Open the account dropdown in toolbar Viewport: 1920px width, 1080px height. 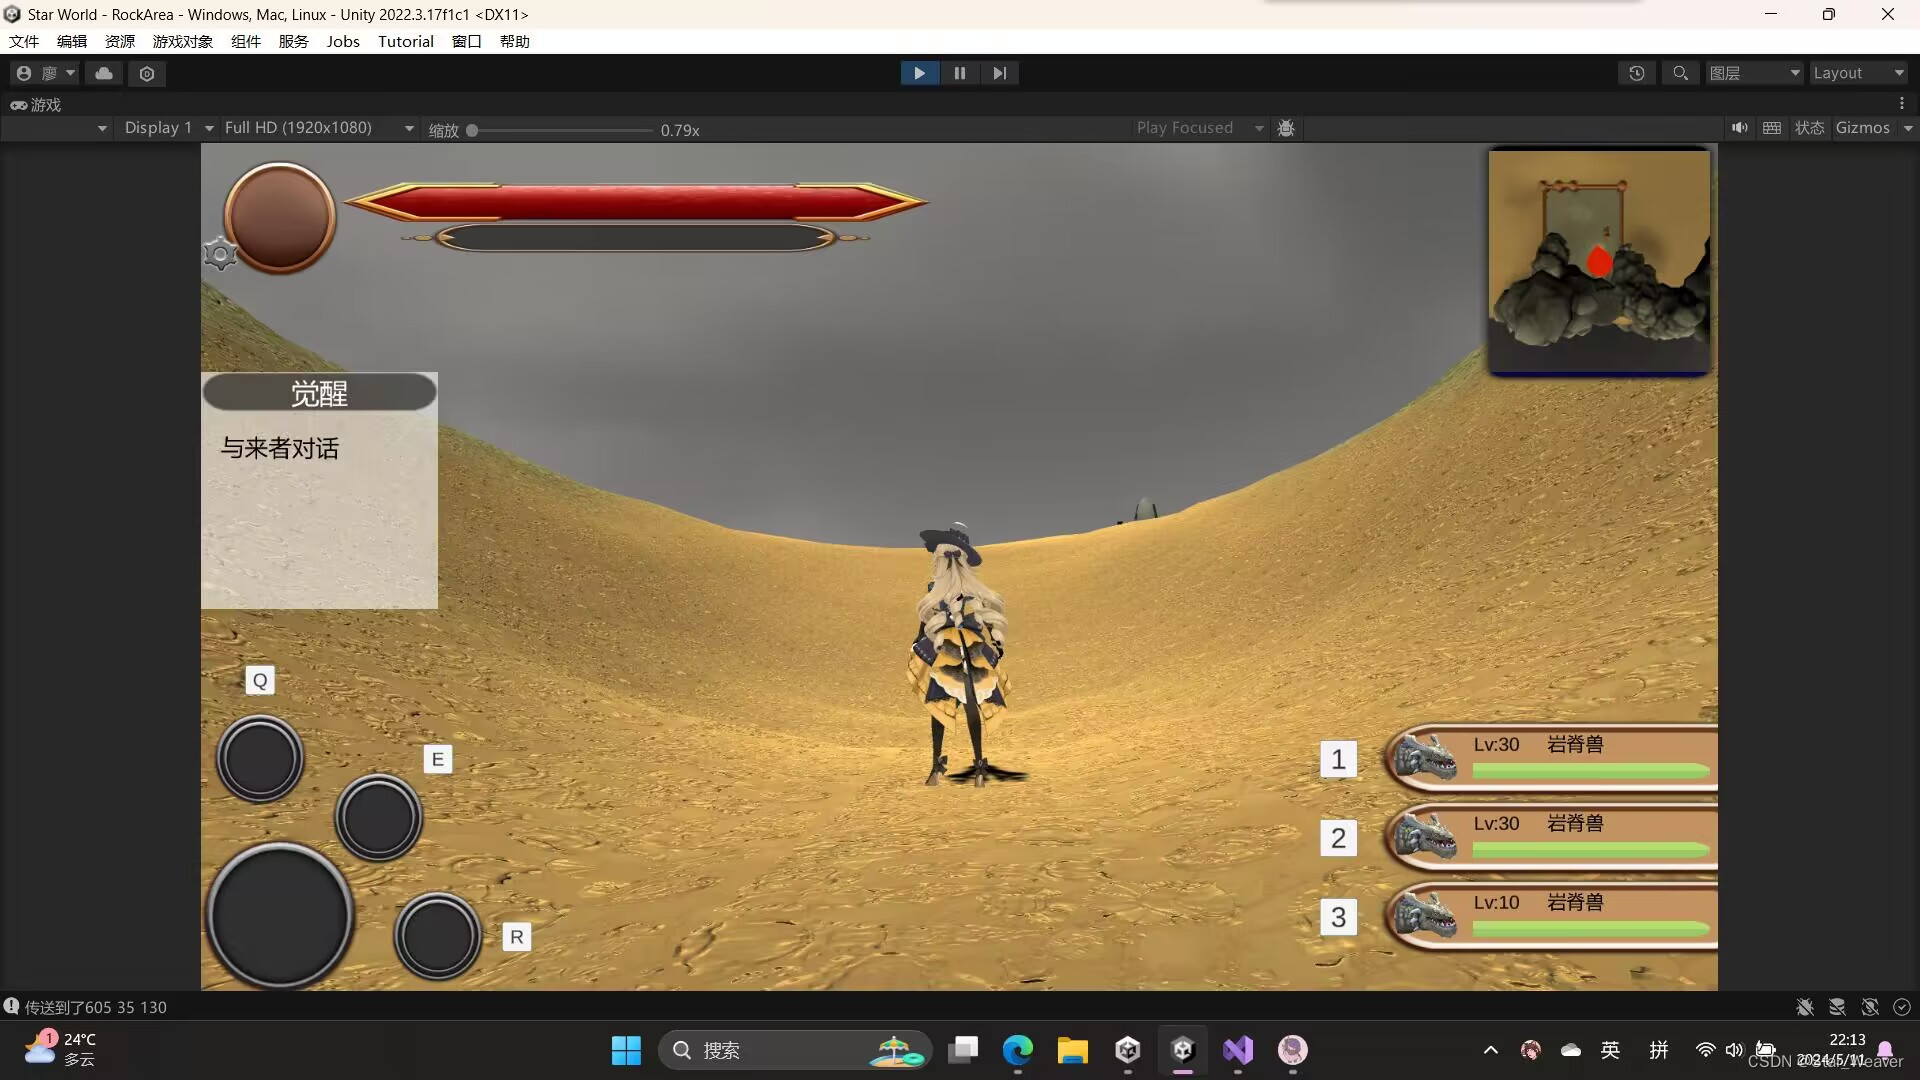coord(45,73)
